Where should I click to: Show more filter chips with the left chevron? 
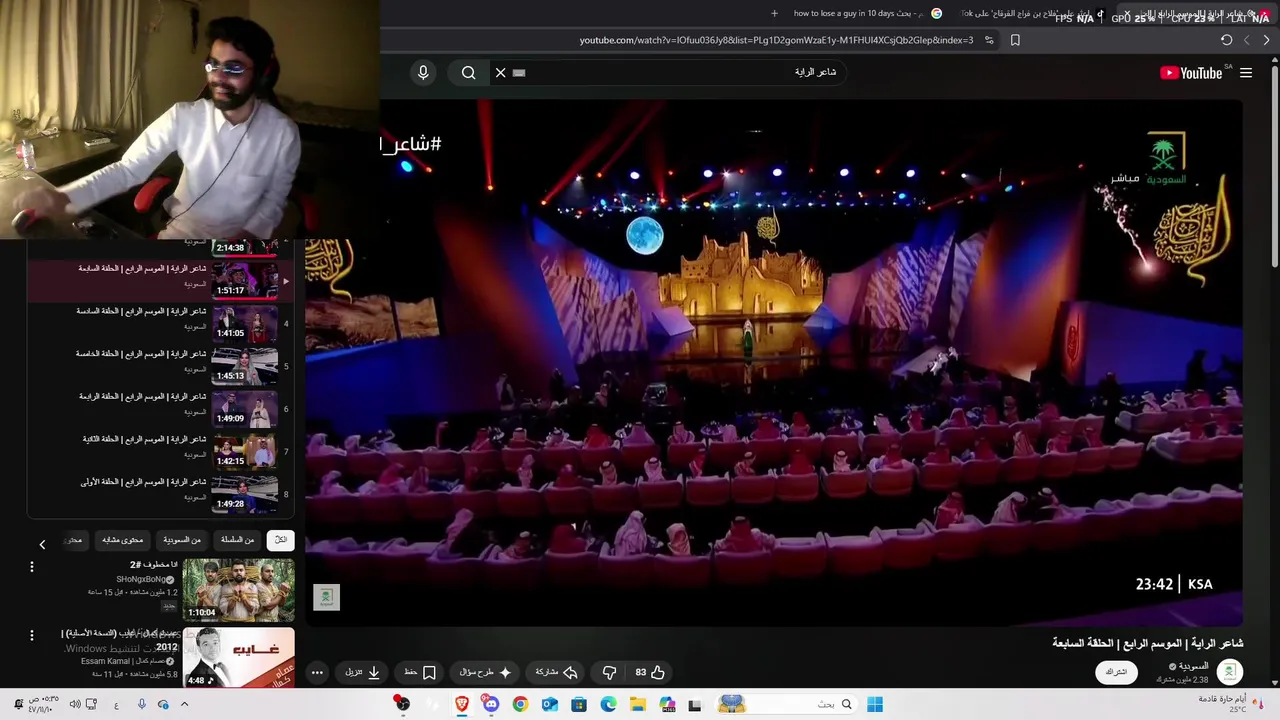click(x=42, y=544)
